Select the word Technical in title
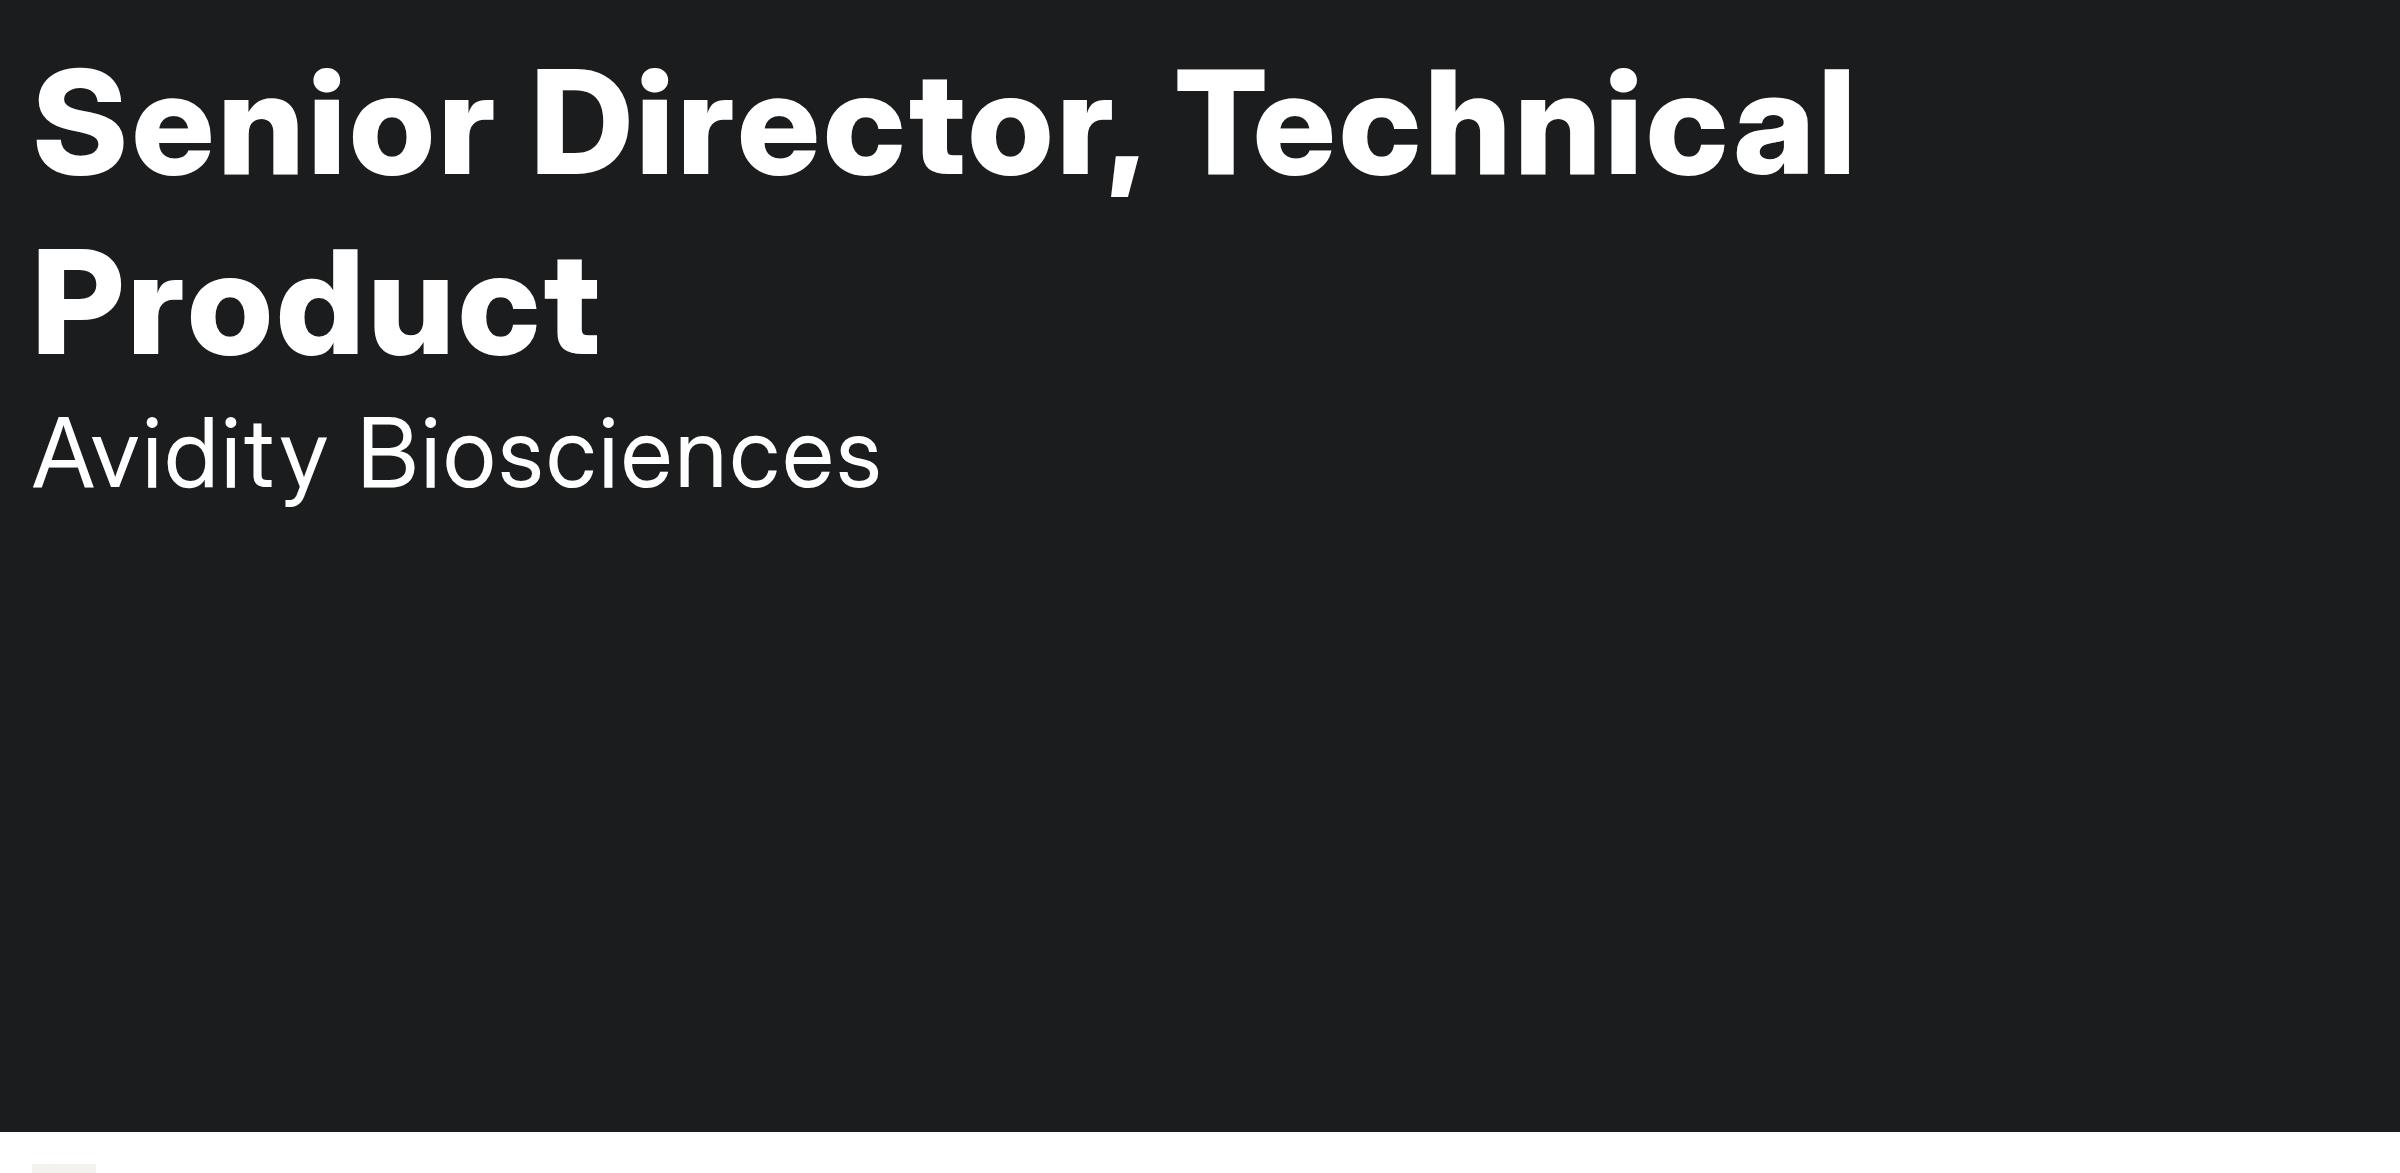The image size is (2400, 1173). [1516, 125]
